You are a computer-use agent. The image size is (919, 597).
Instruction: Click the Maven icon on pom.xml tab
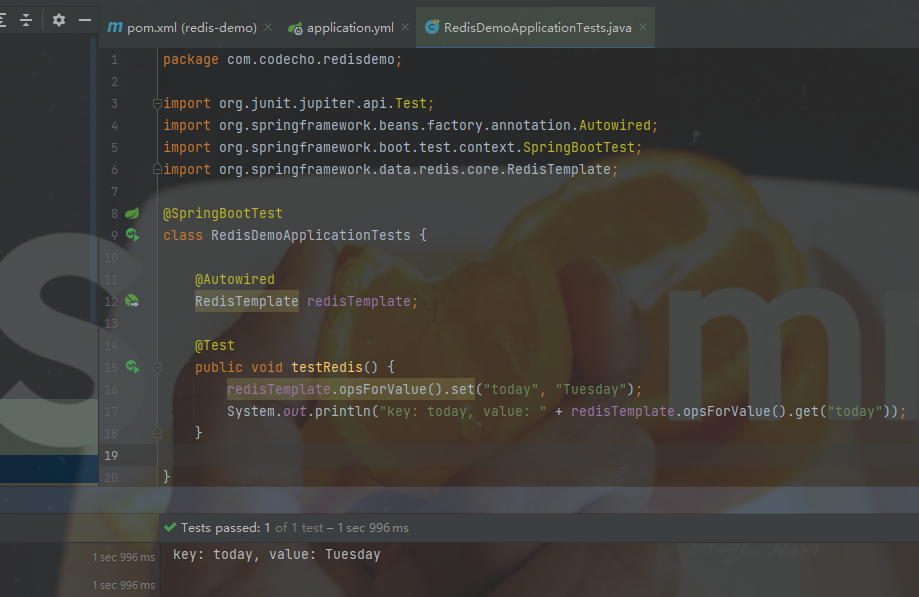115,27
